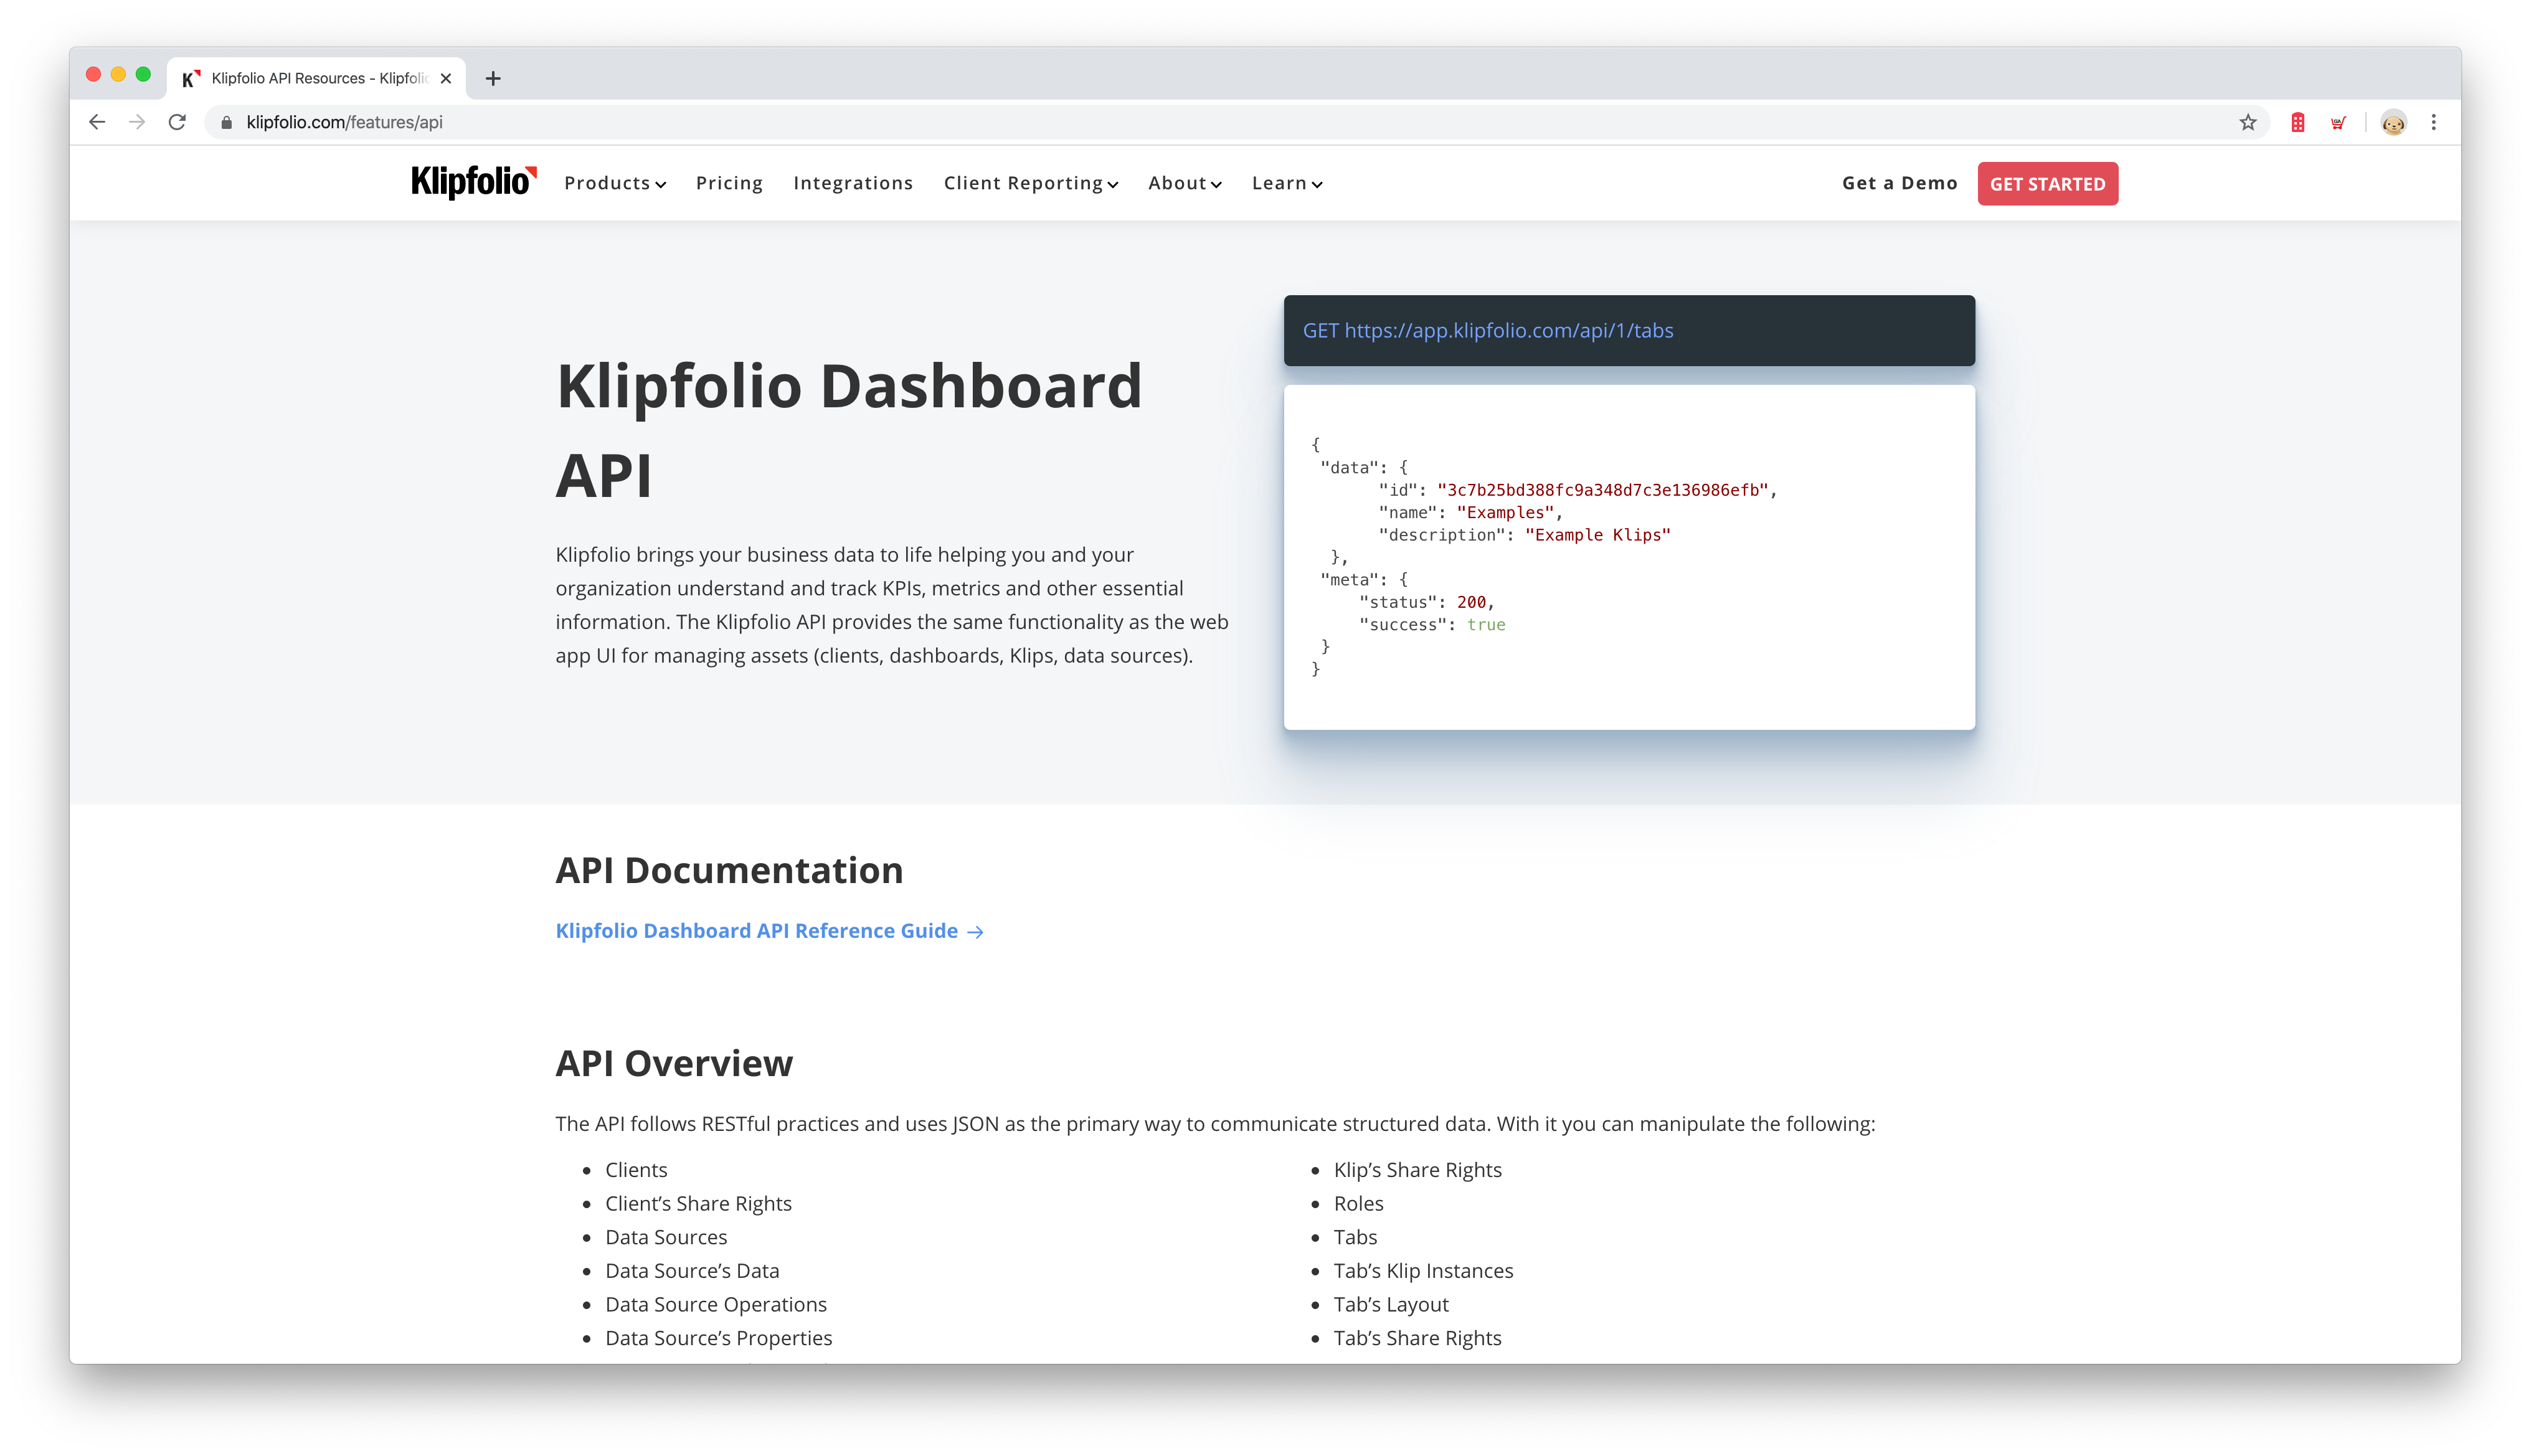2531x1456 pixels.
Task: Click the API Documentation heading
Action: [729, 870]
